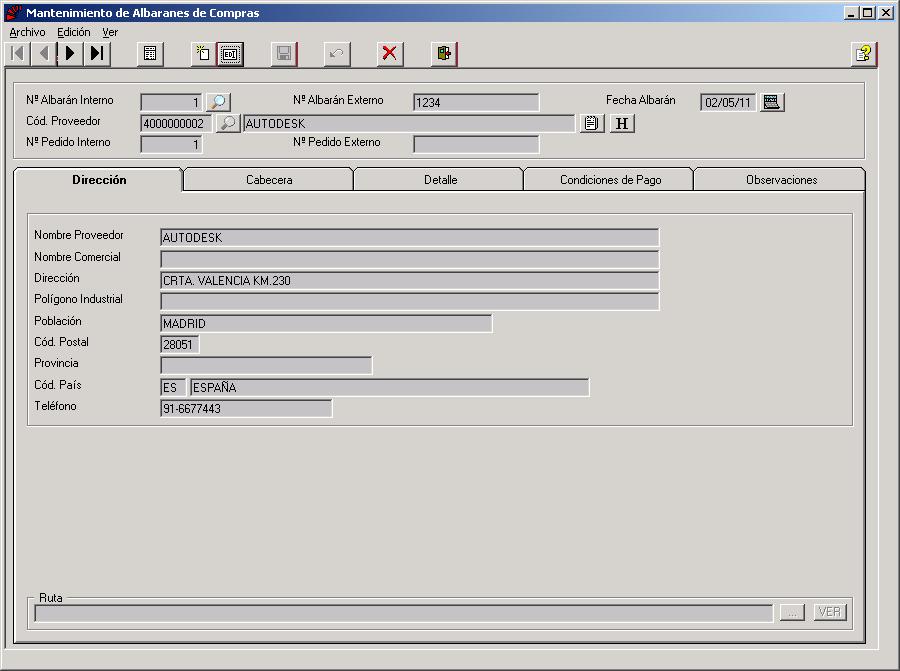Open the Ver menu
This screenshot has width=900, height=671.
110,32
